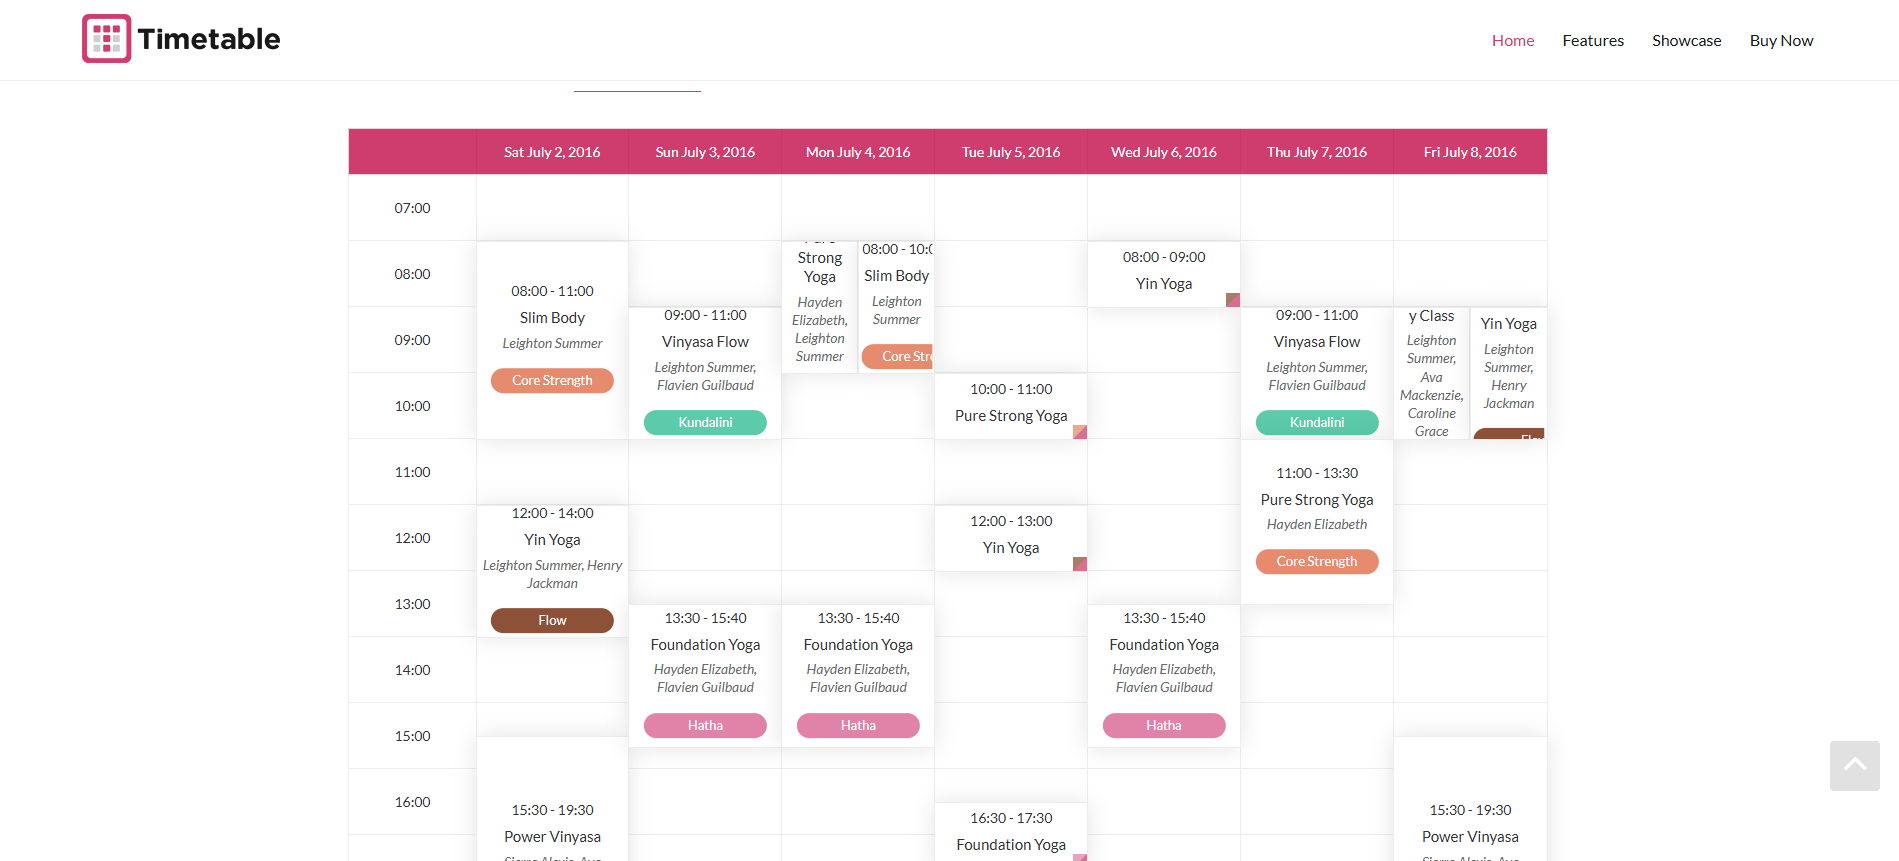The height and width of the screenshot is (861, 1899).
Task: Open the Showcase menu link
Action: coord(1686,41)
